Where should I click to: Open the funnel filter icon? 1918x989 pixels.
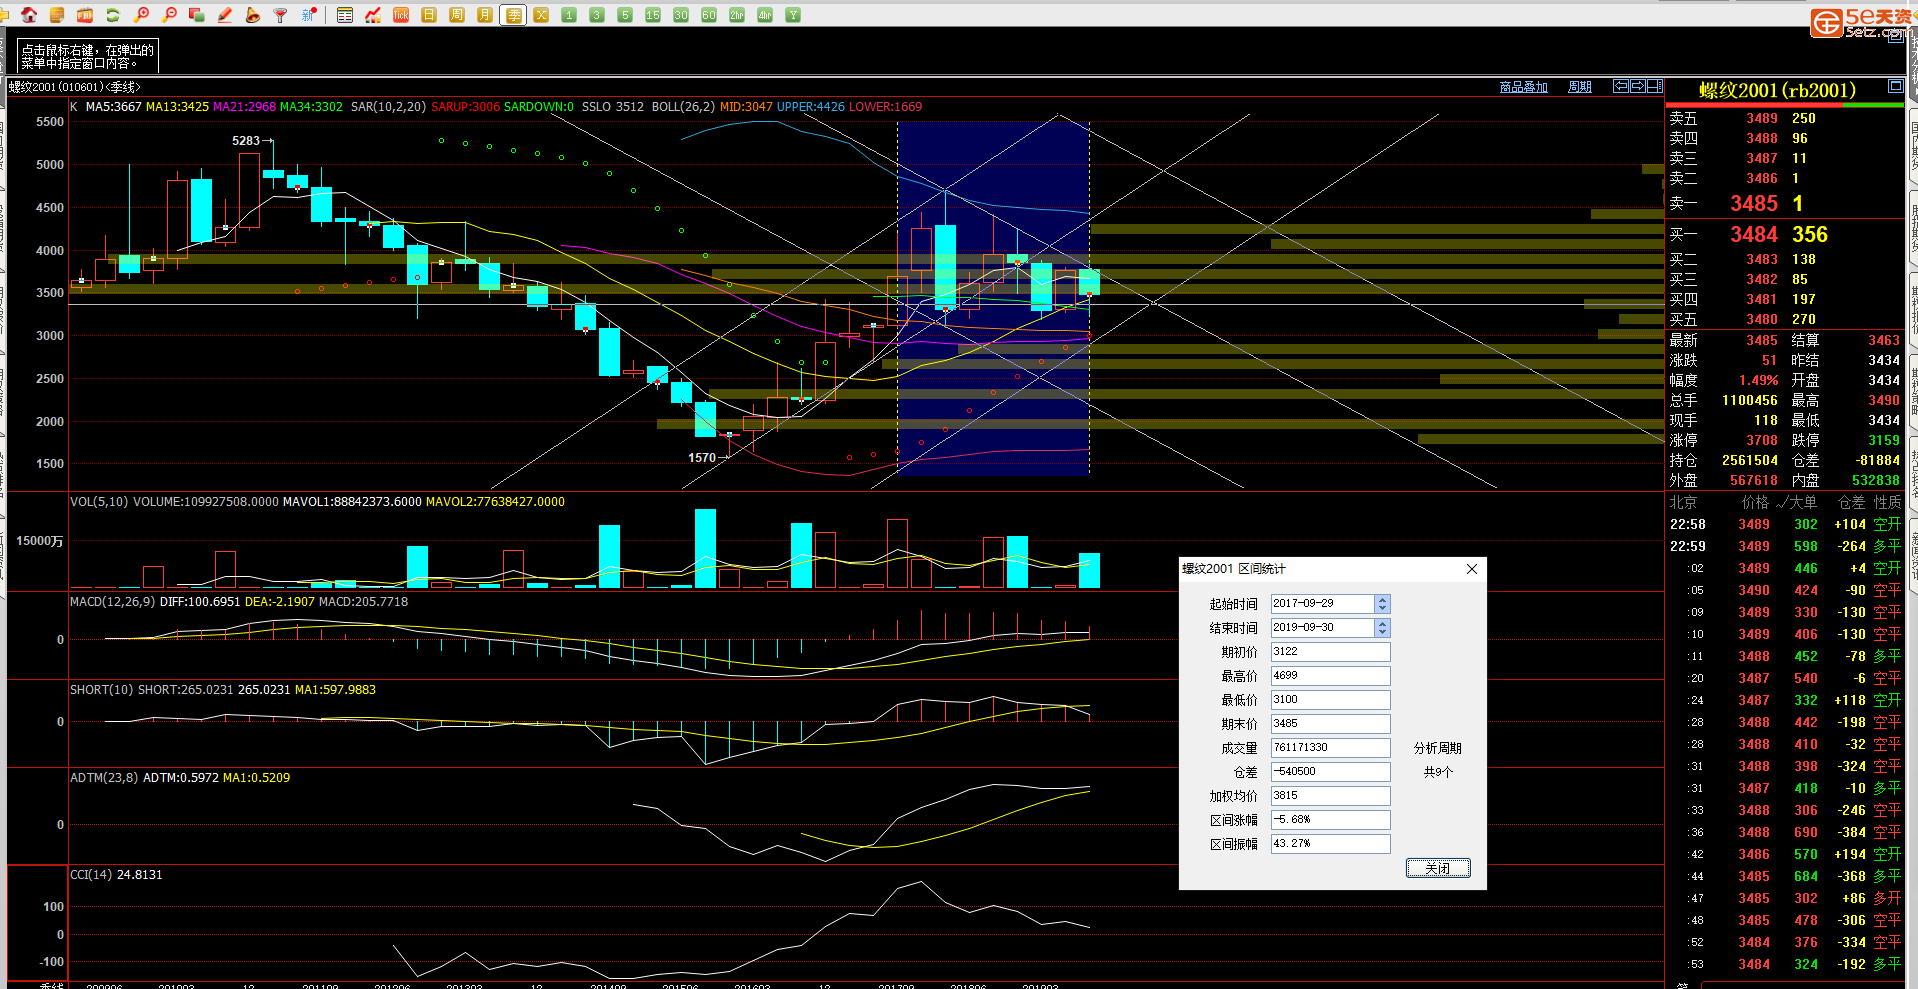pyautogui.click(x=281, y=15)
